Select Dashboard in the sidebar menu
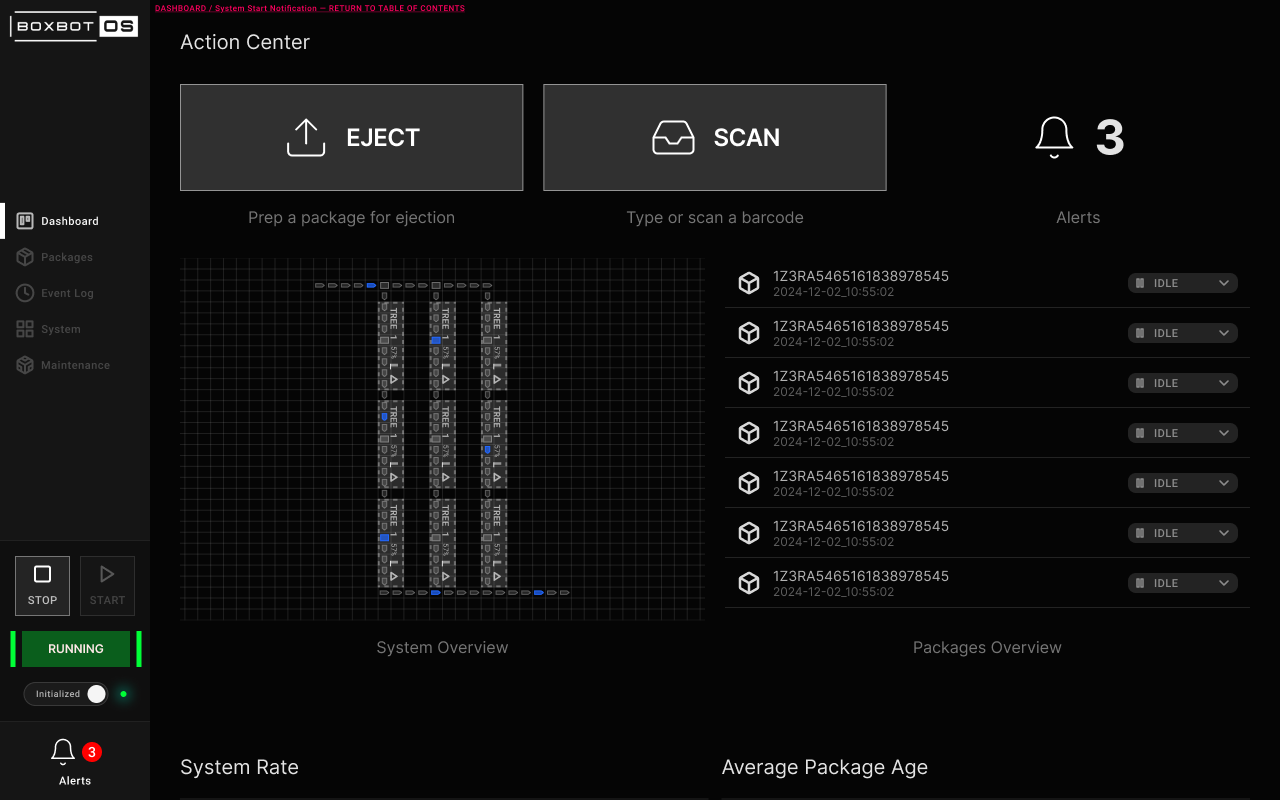1280x800 pixels. point(69,221)
